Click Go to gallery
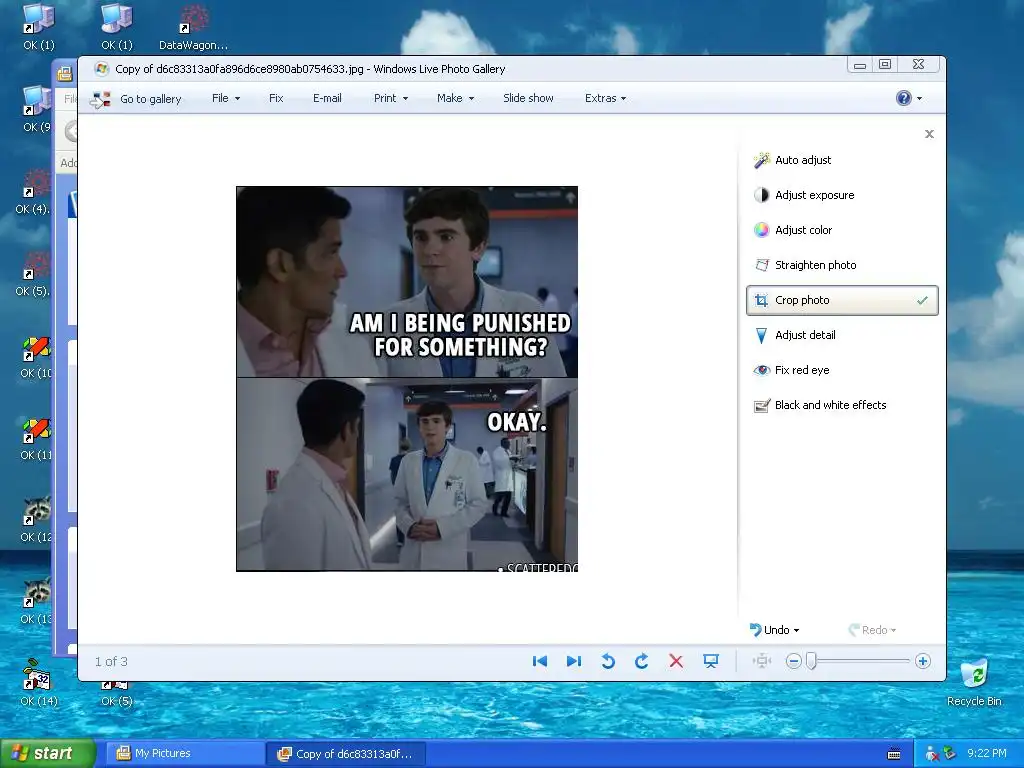 click(136, 99)
